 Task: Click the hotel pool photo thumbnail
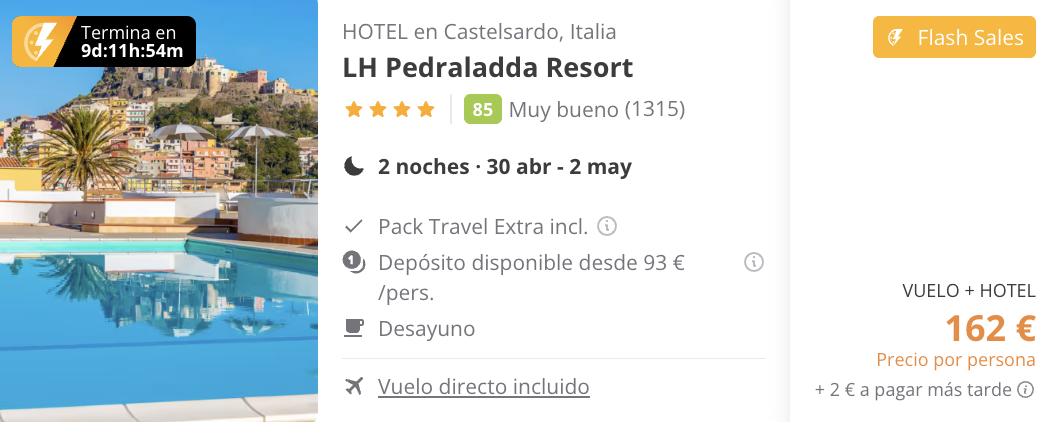pos(159,211)
